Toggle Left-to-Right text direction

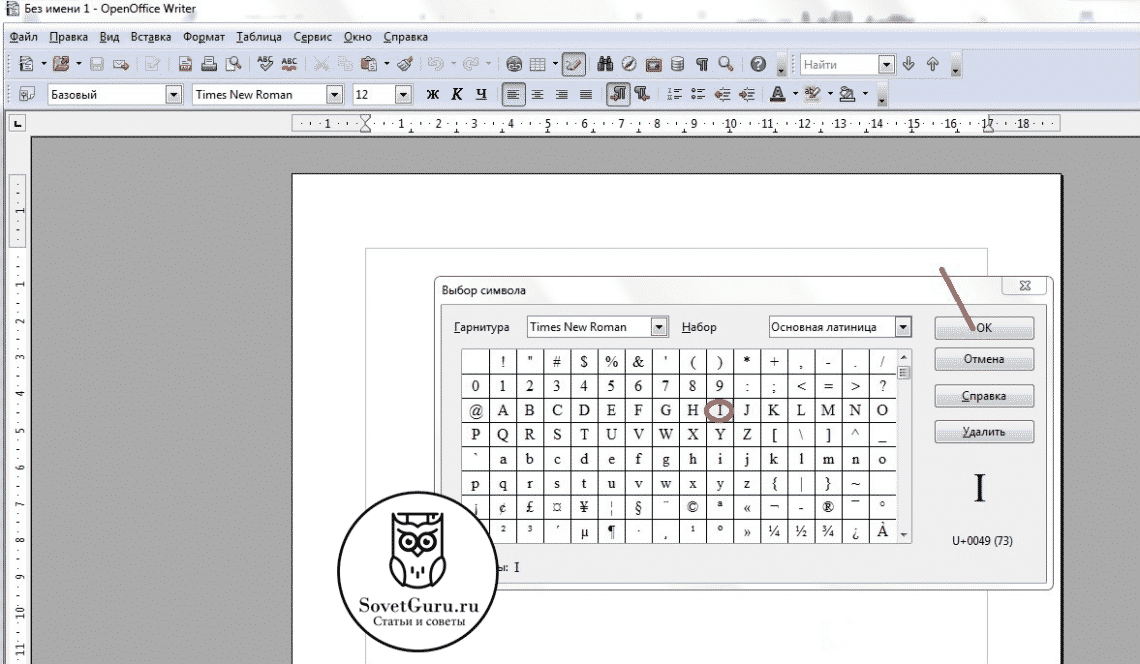tap(618, 95)
